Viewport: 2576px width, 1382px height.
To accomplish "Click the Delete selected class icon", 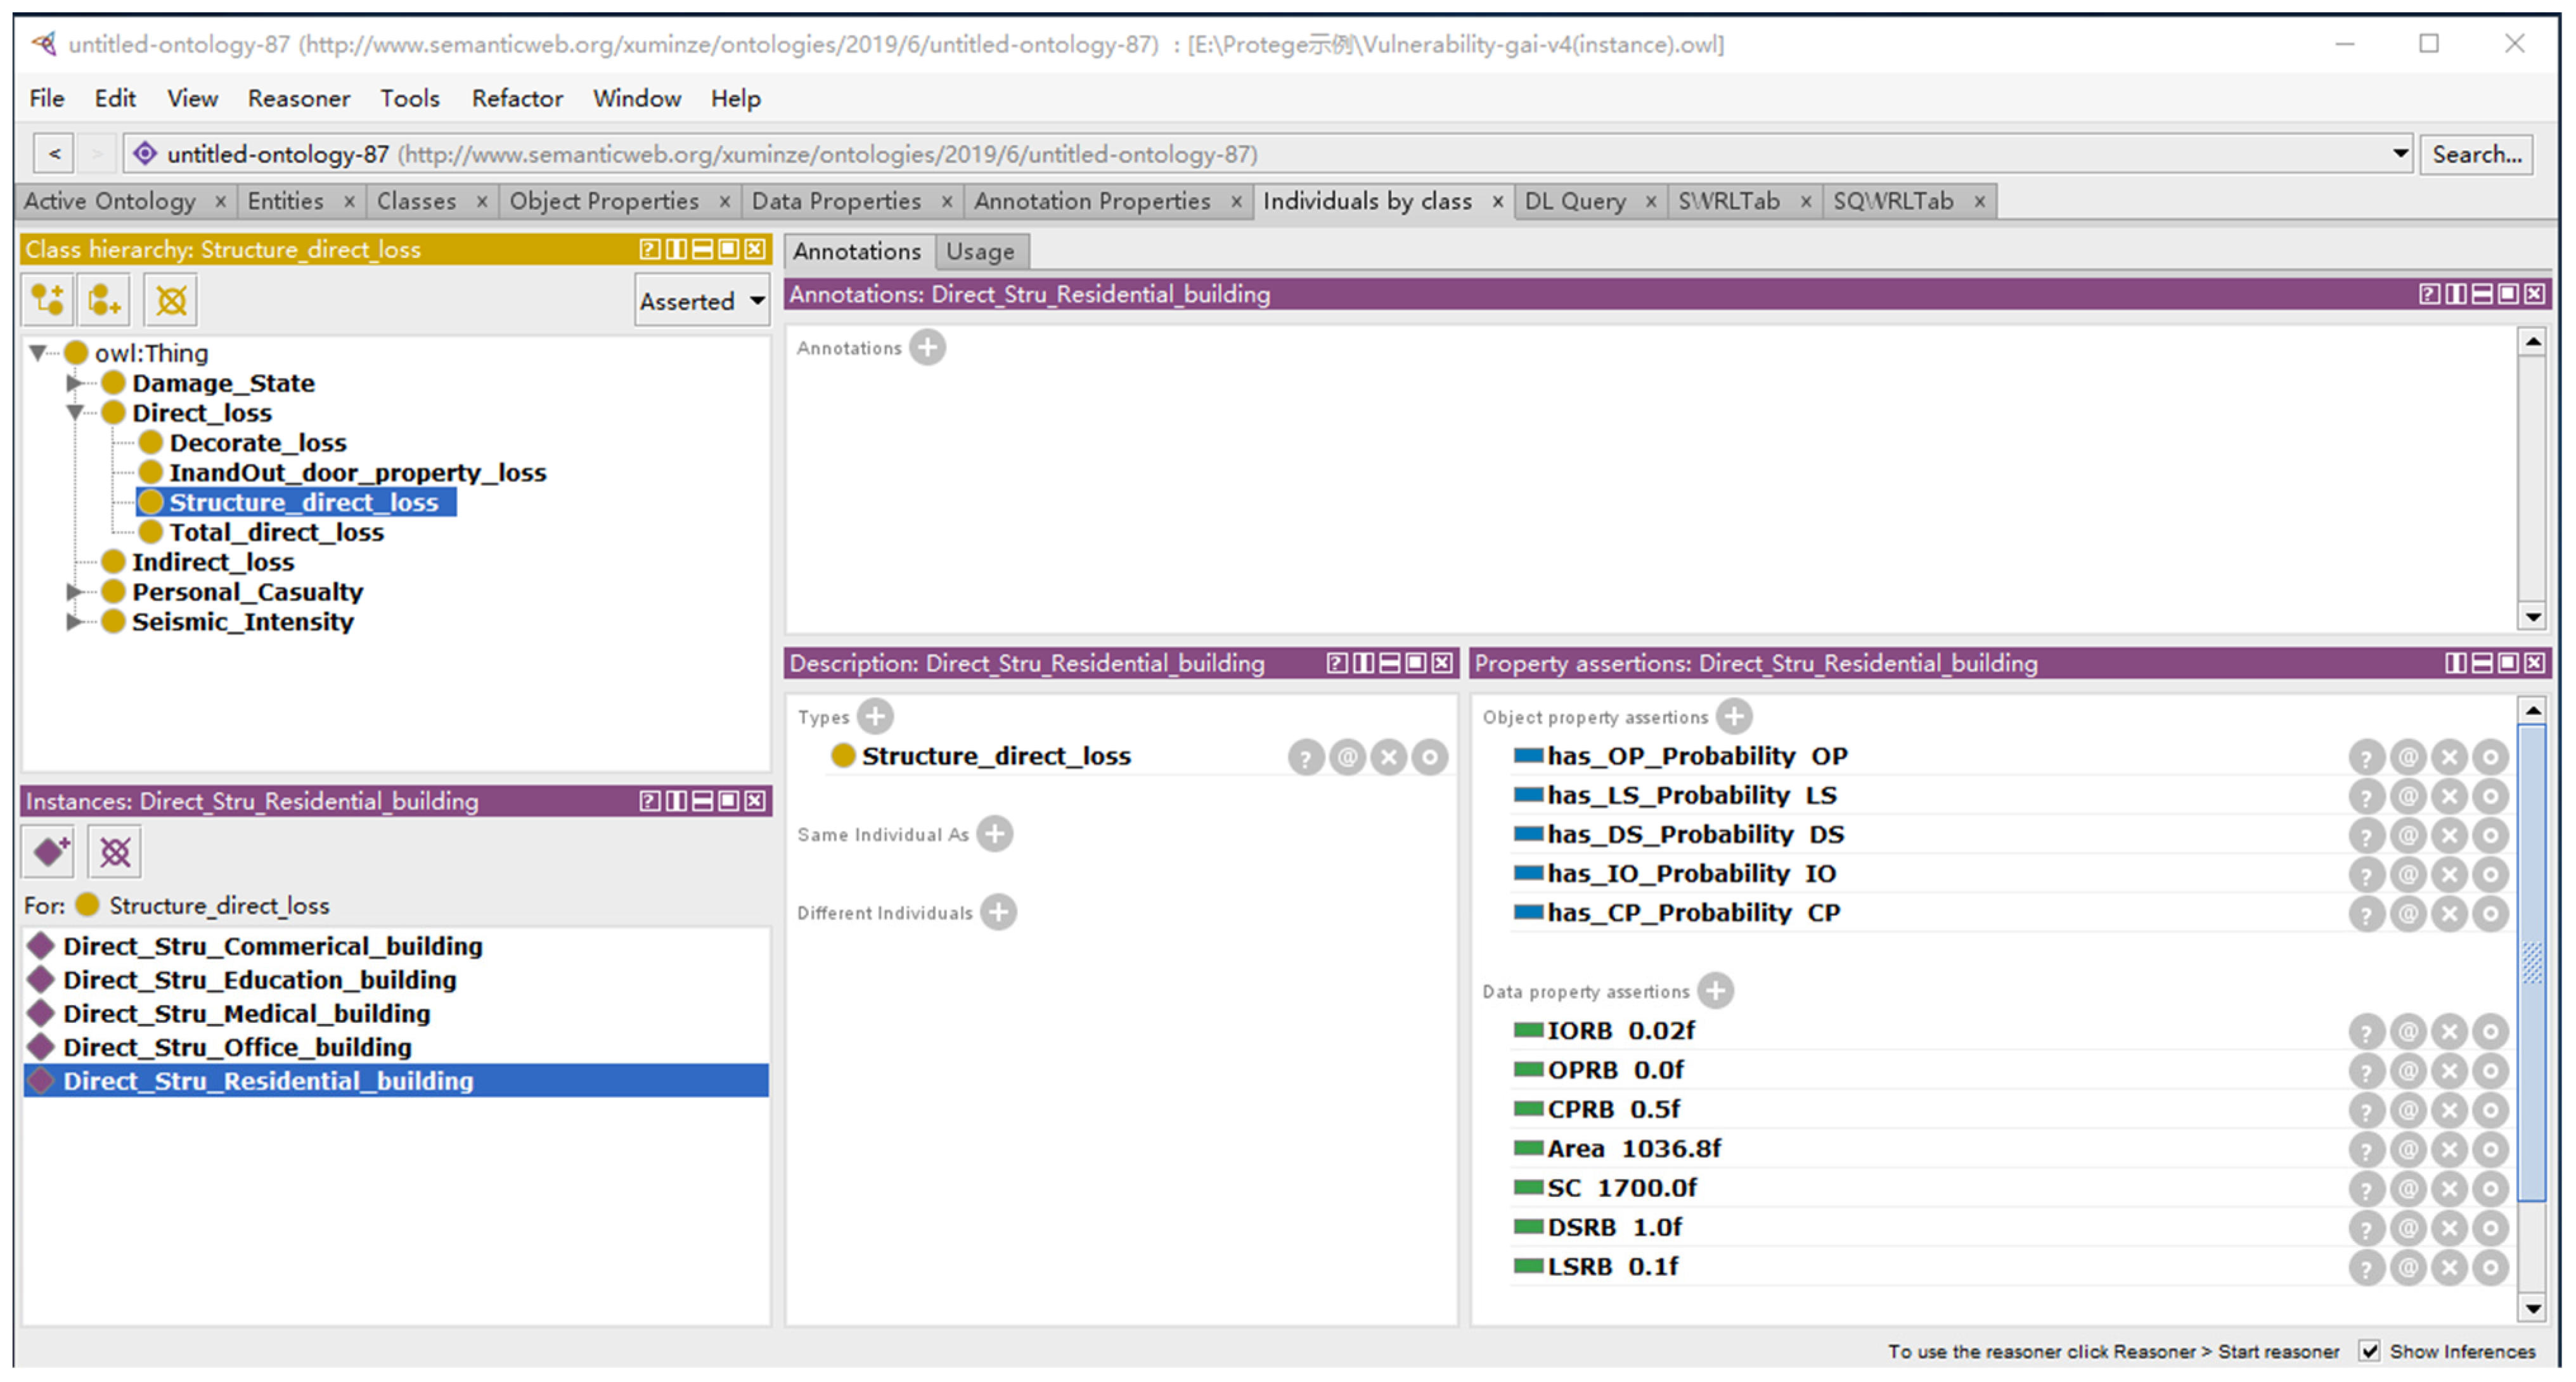I will 171,300.
